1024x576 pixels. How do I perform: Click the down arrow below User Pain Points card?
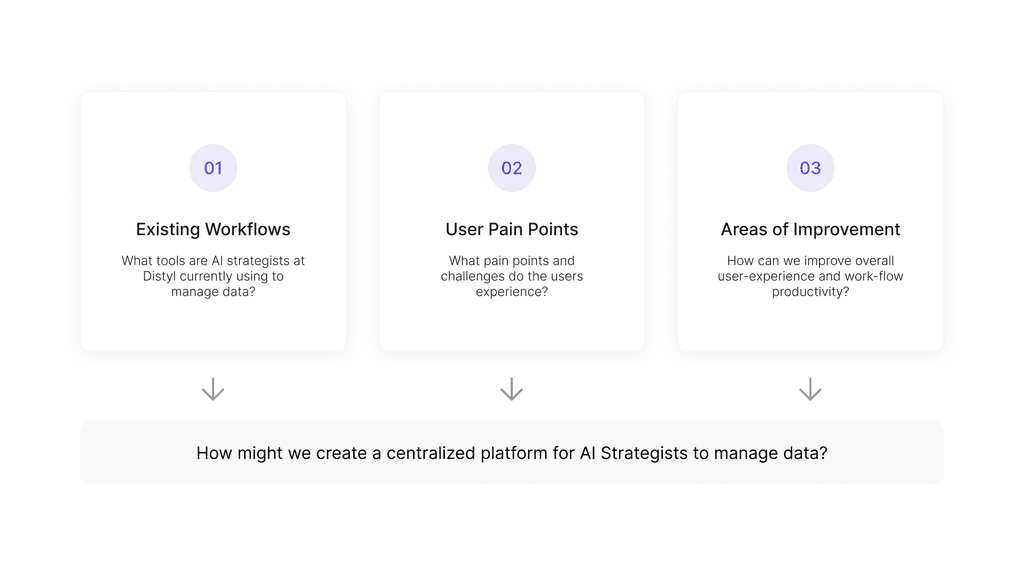(512, 390)
